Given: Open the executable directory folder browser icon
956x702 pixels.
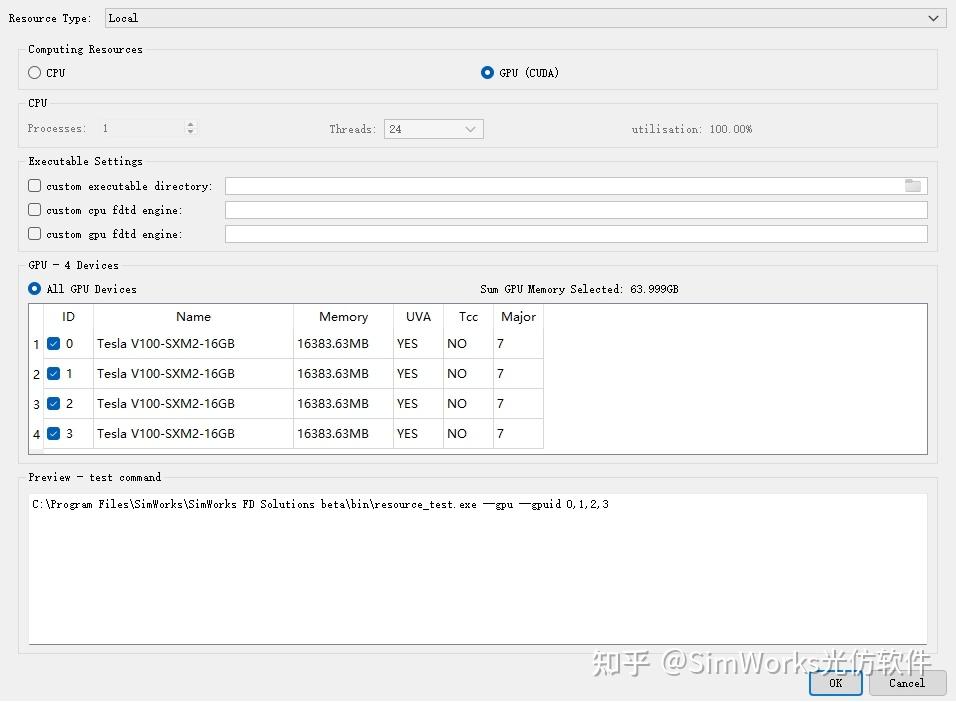Looking at the screenshot, I should 913,185.
